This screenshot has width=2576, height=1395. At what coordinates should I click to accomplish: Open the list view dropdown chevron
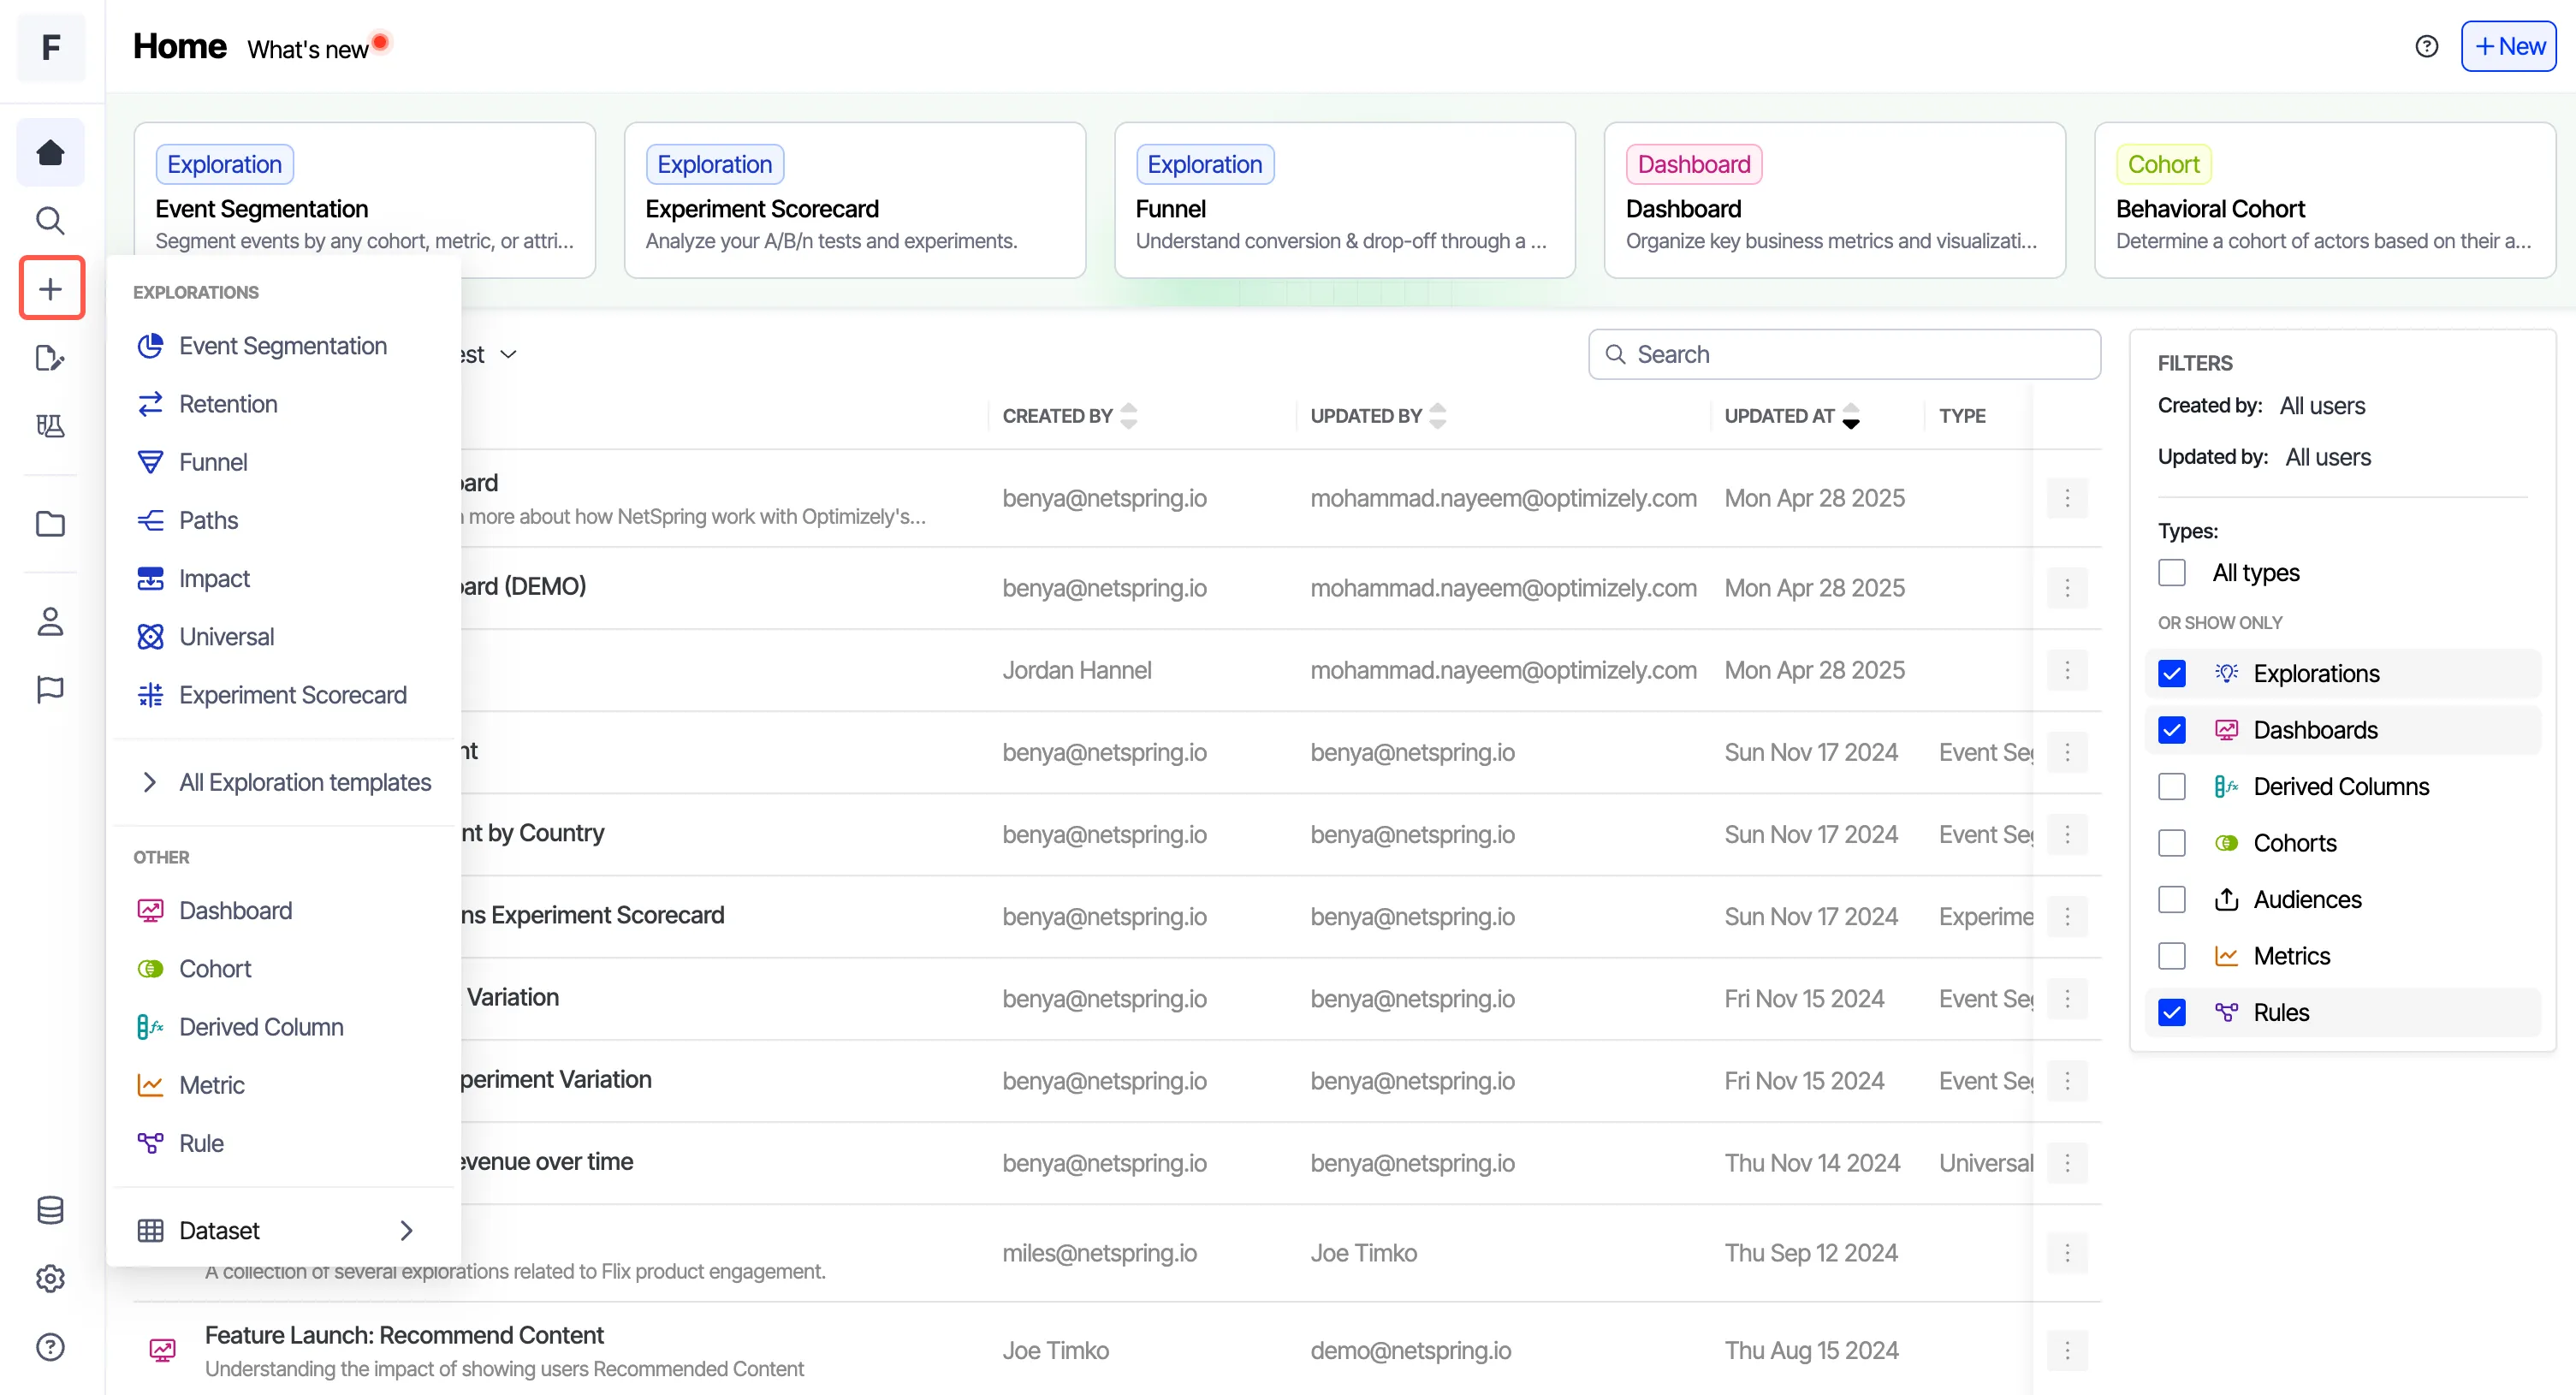(508, 354)
